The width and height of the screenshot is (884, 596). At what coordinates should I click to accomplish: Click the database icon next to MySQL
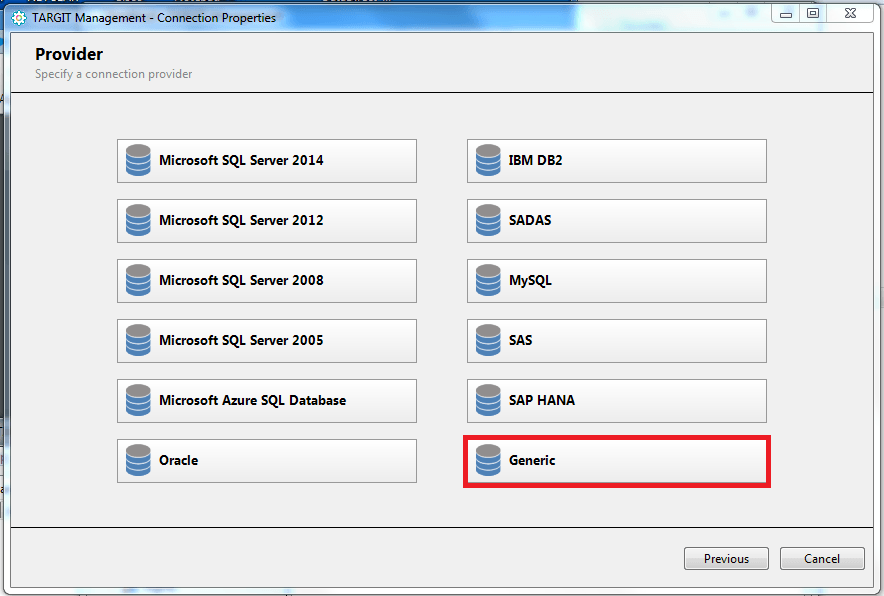click(x=488, y=281)
